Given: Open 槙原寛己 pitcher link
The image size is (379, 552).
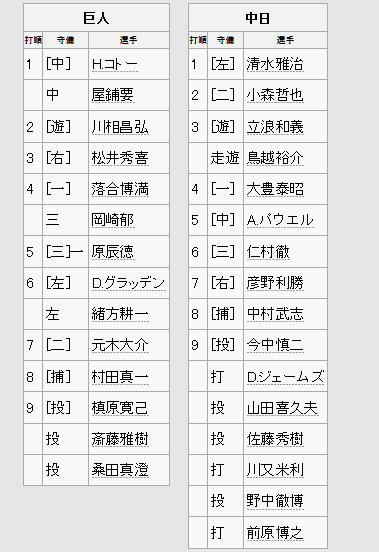Looking at the screenshot, I should click(120, 408).
